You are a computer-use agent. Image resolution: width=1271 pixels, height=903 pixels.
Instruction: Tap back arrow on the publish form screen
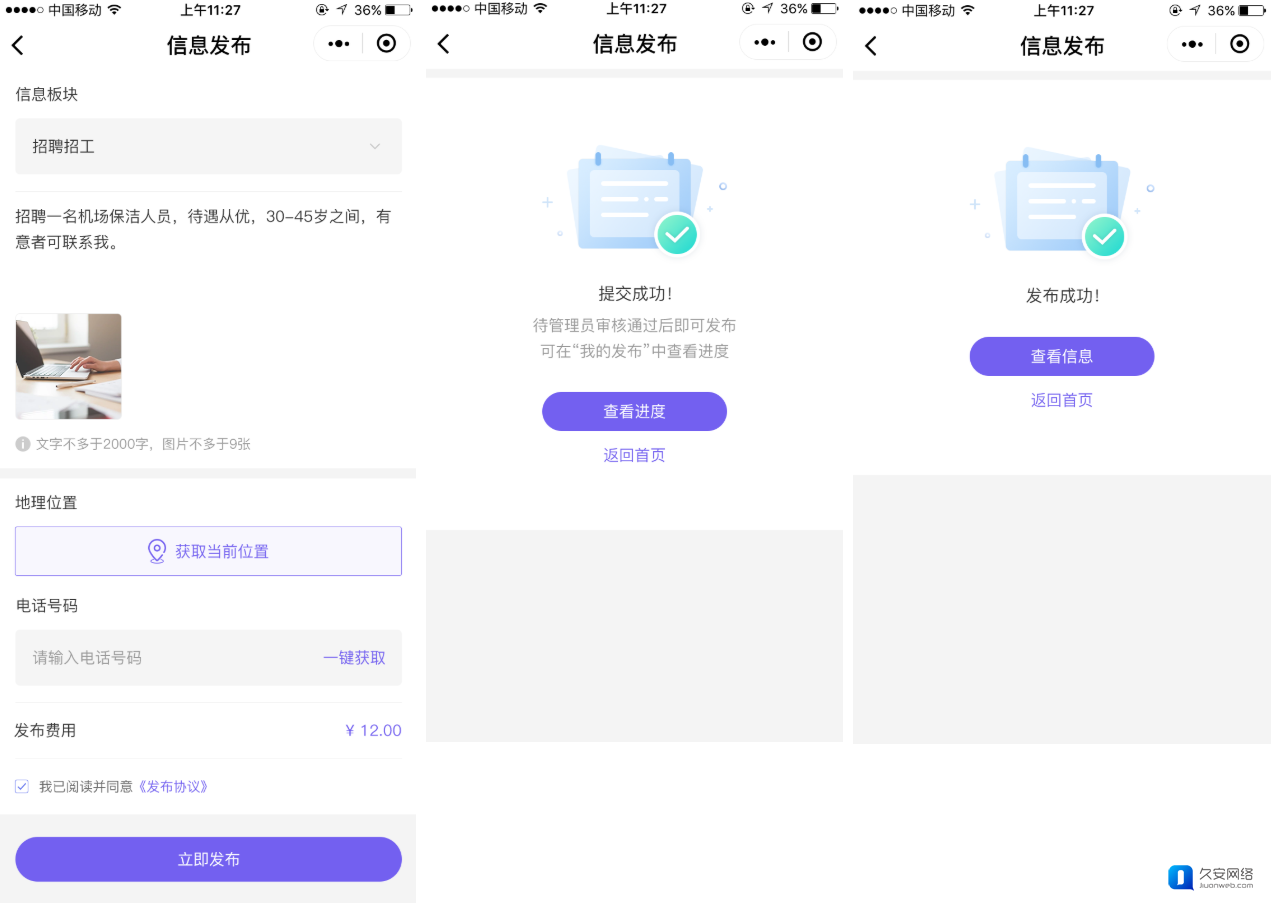(x=18, y=45)
